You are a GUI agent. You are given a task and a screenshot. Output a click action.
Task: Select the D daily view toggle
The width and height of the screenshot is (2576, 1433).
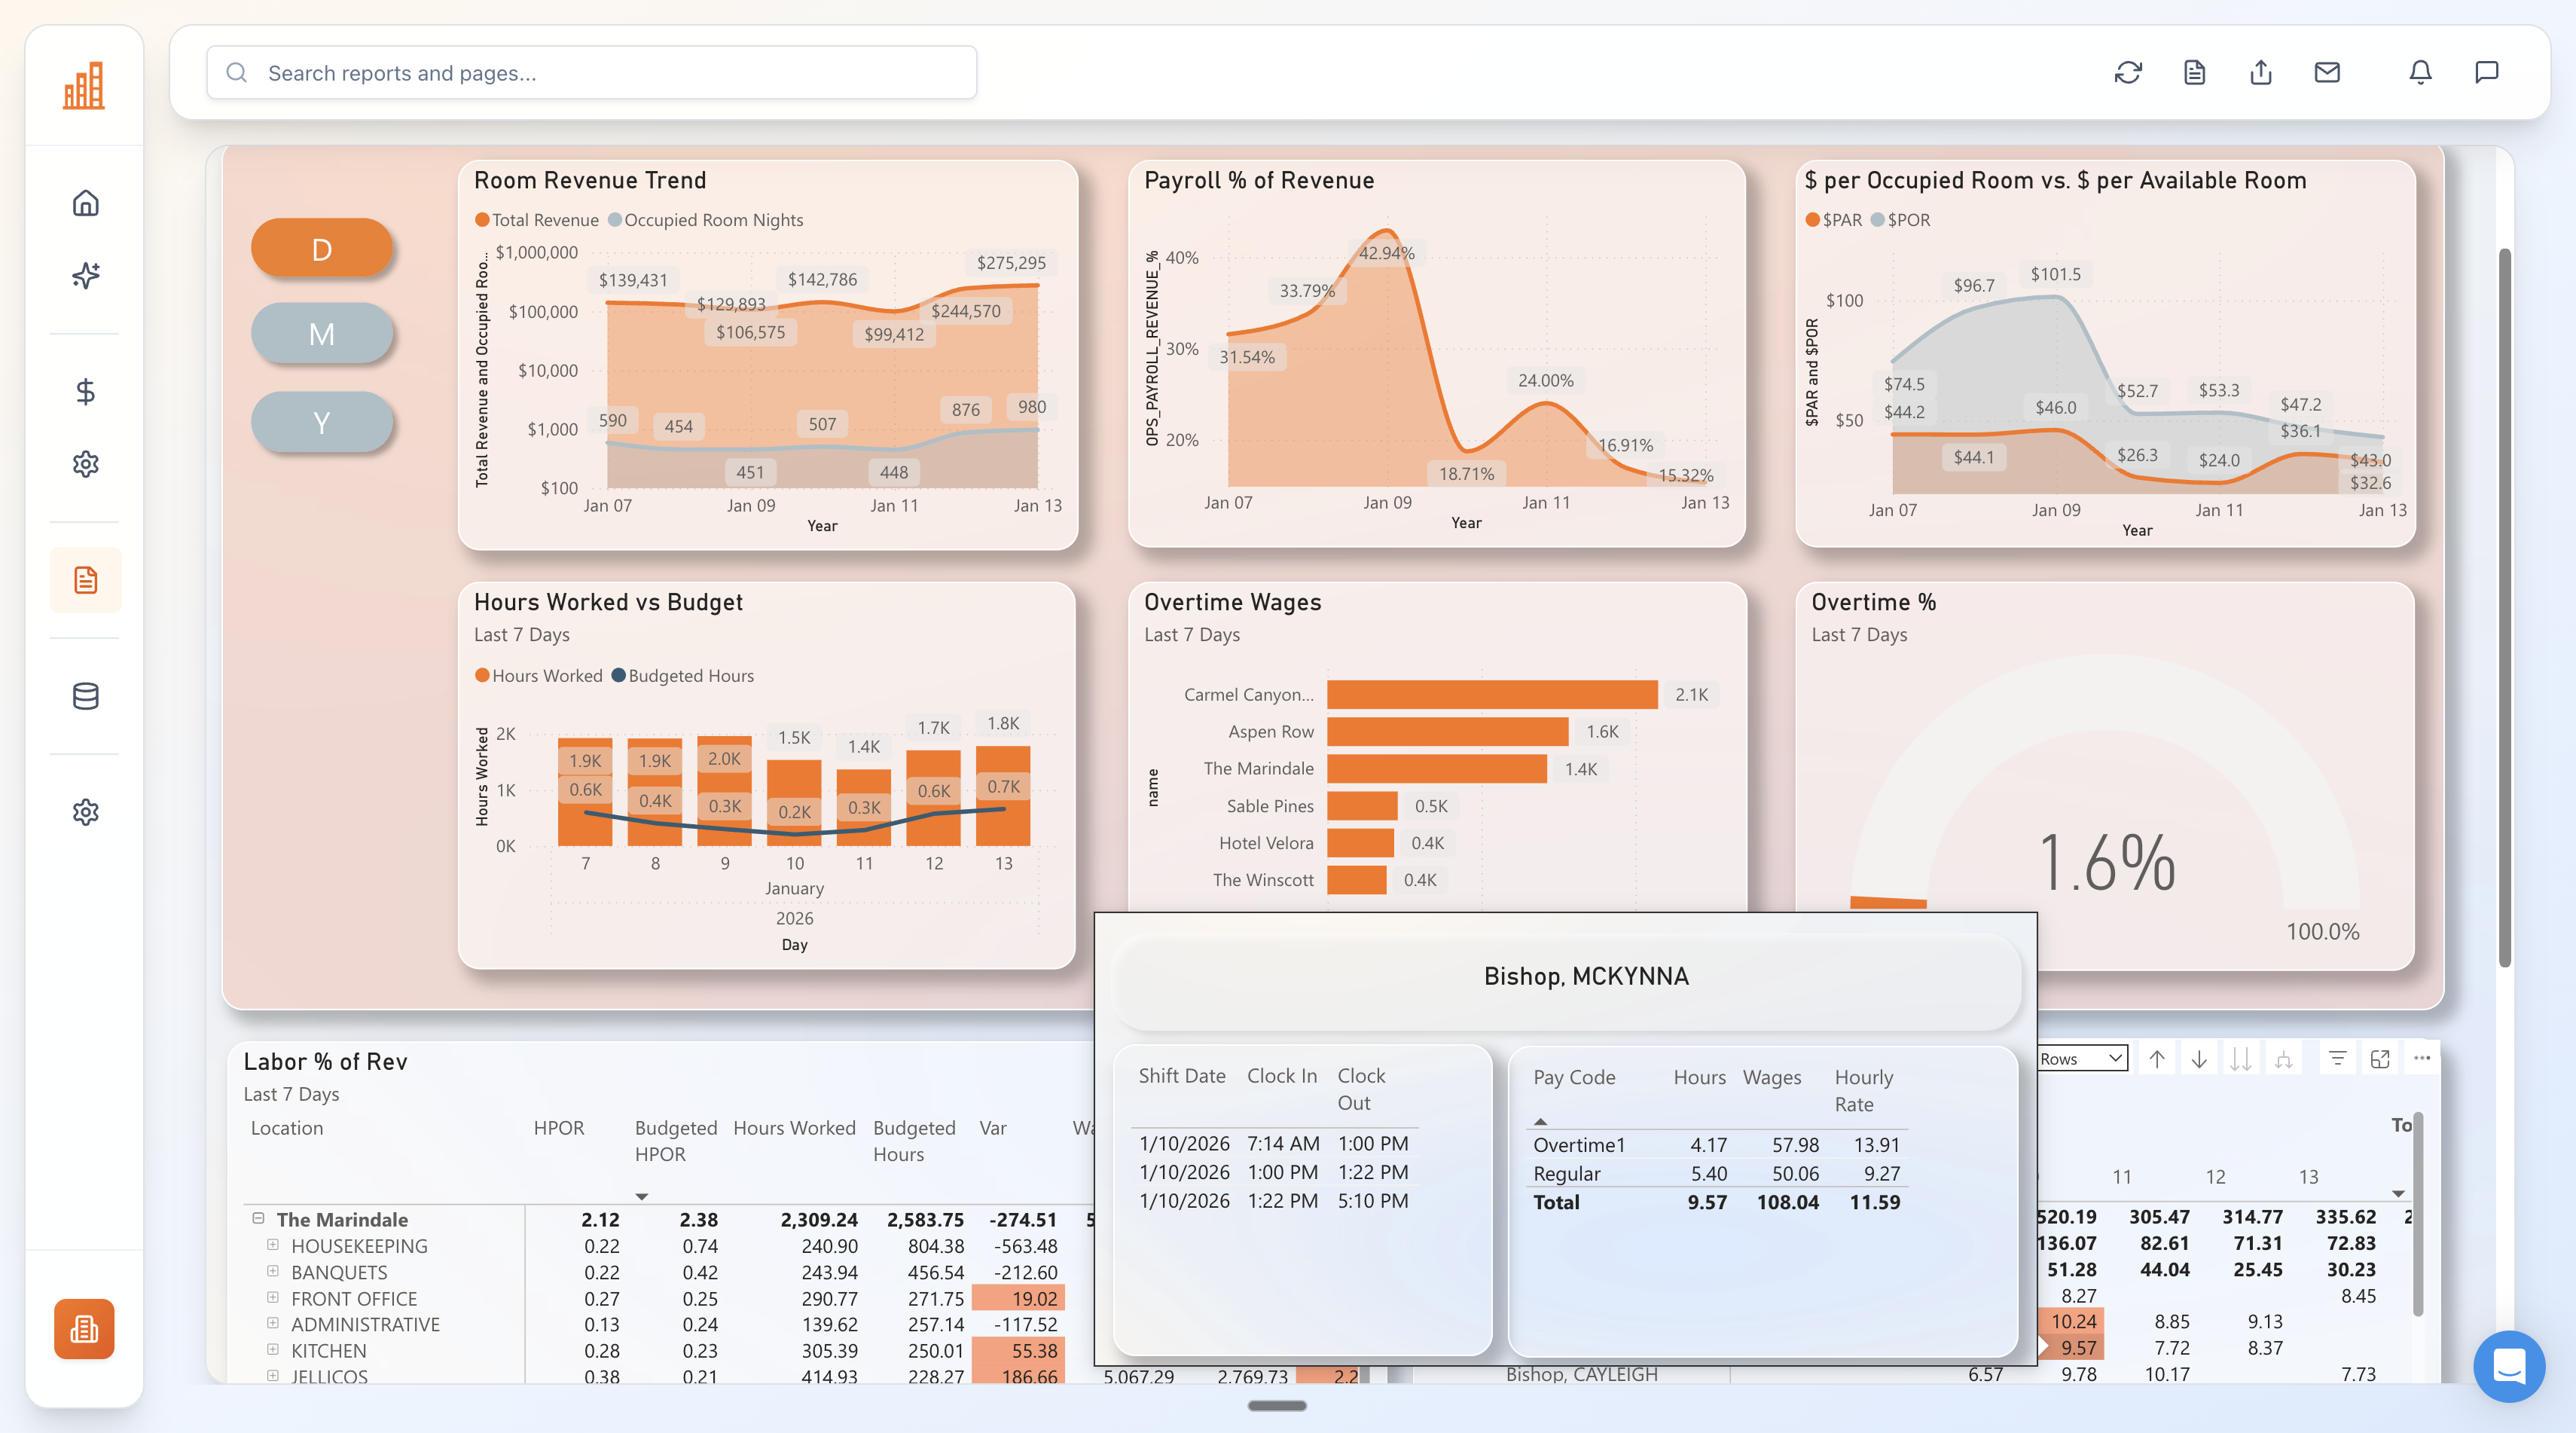pyautogui.click(x=322, y=248)
